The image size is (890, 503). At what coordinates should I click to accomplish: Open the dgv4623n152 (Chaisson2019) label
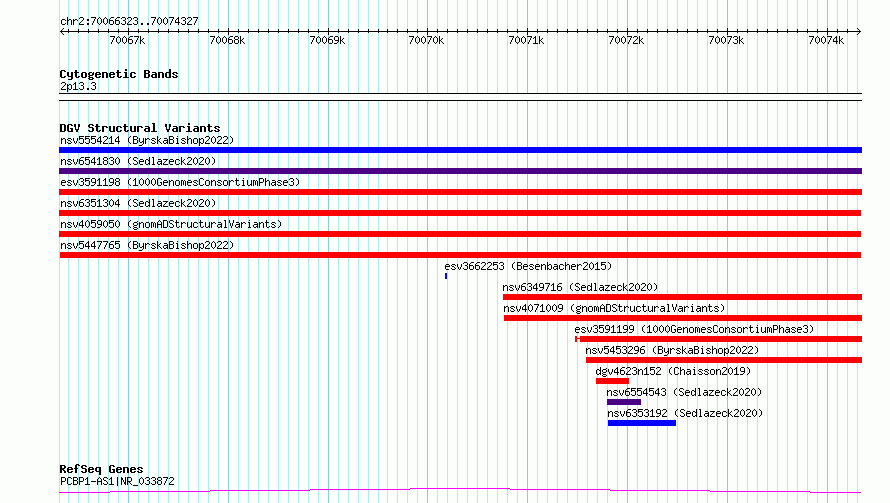(x=673, y=371)
